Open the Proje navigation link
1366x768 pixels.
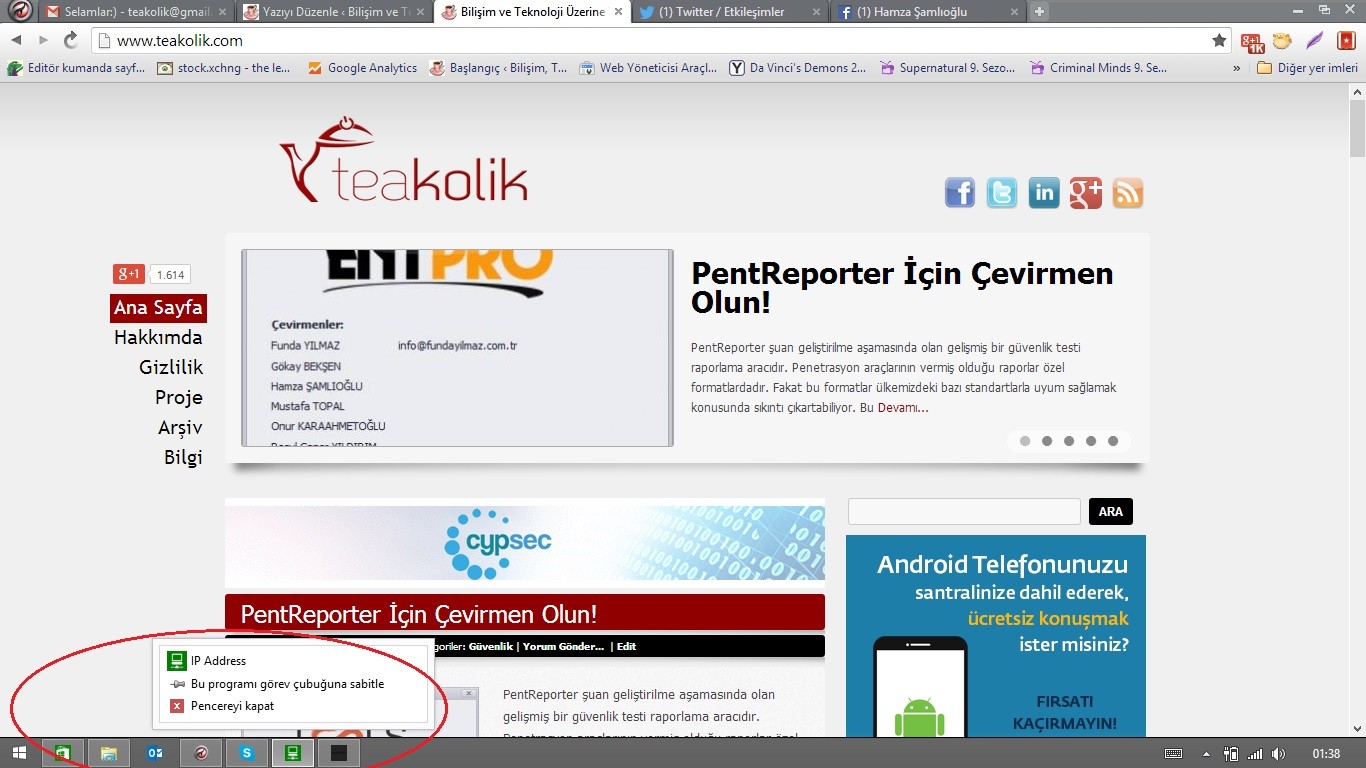tap(179, 397)
